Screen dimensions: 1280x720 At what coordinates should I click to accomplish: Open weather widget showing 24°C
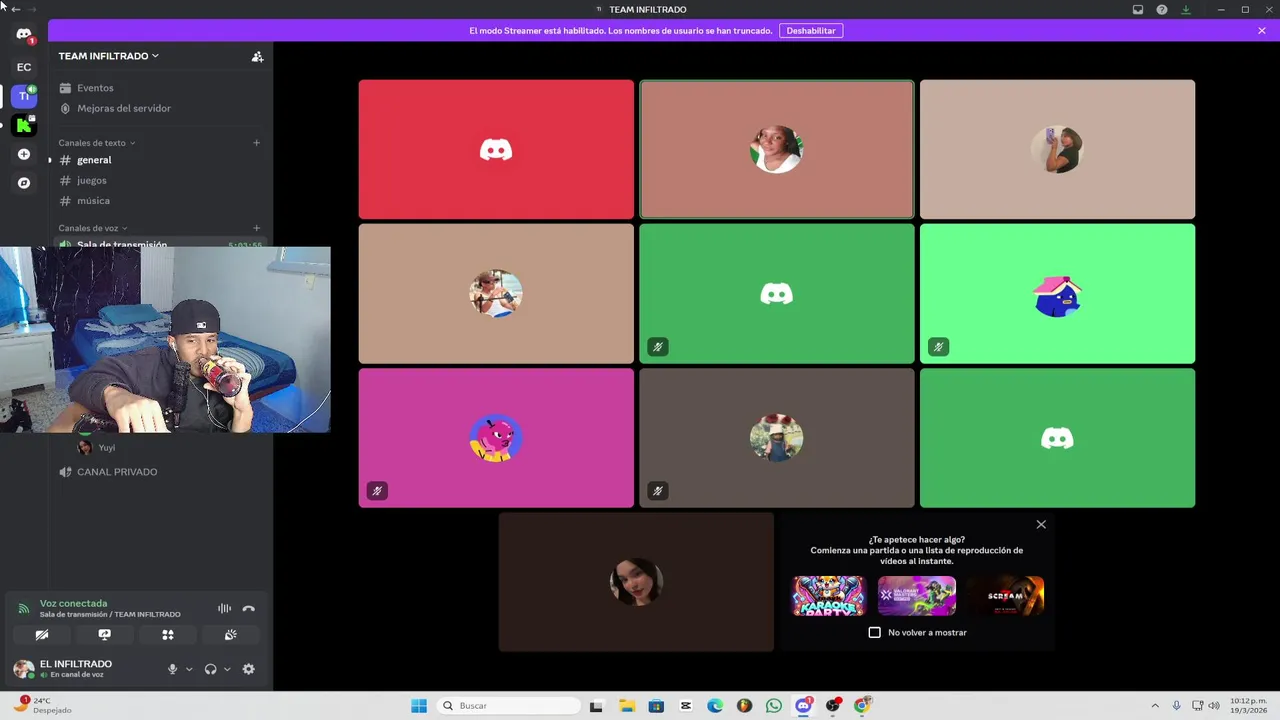click(x=43, y=706)
